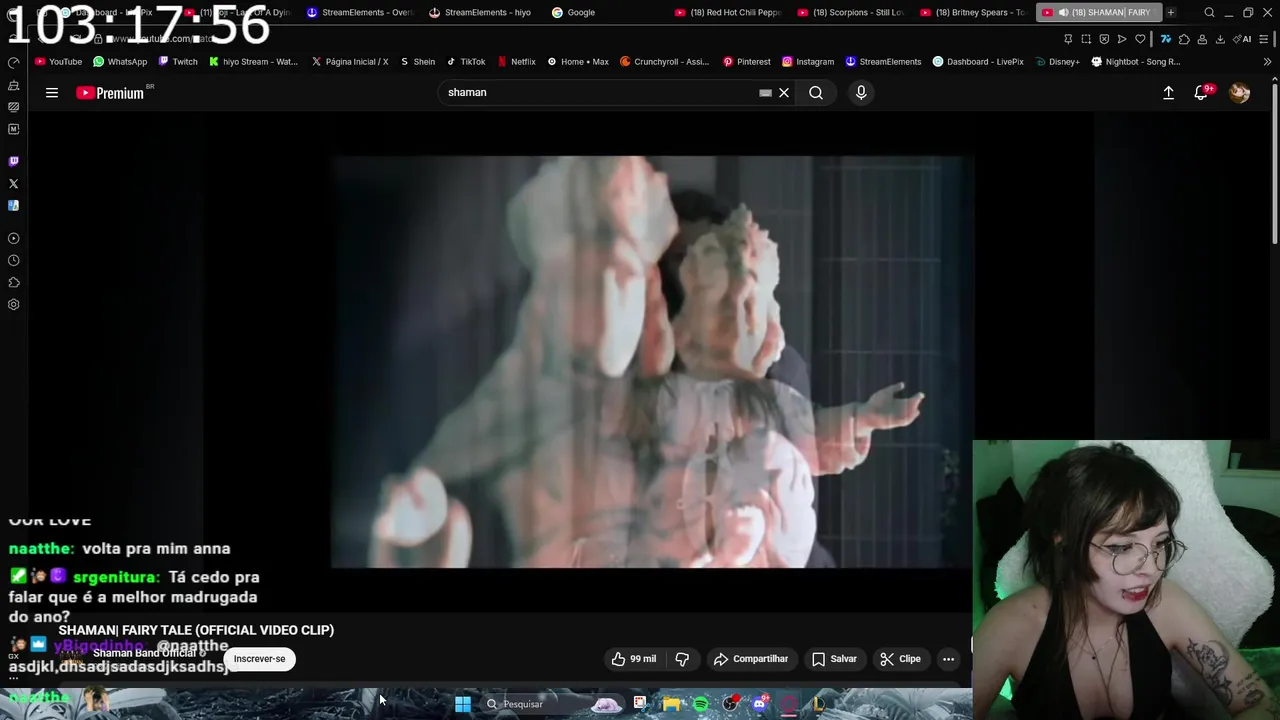1280x720 pixels.
Task: Switch to the Britney Spears tab
Action: (973, 12)
